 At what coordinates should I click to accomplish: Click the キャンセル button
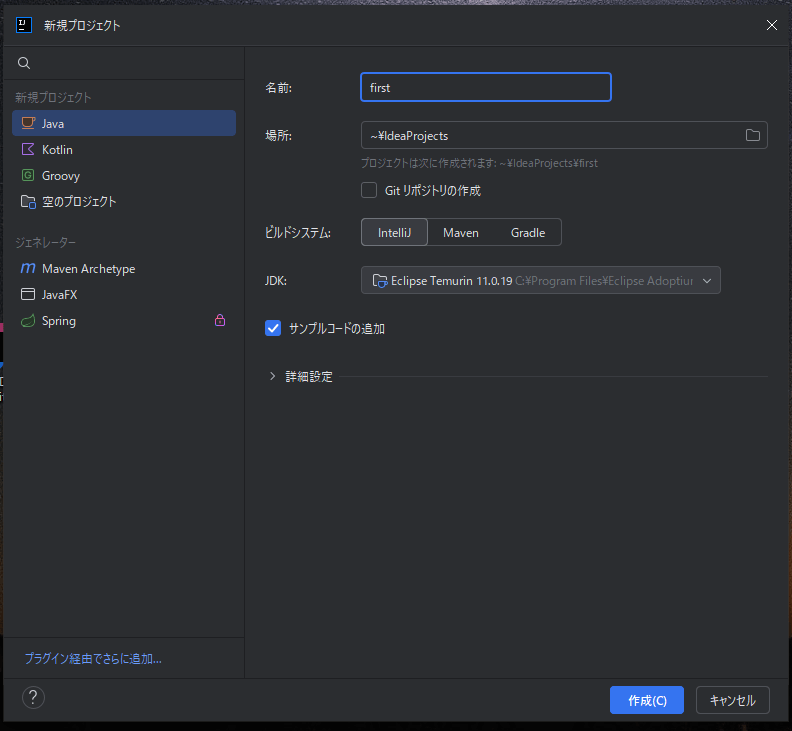pos(732,700)
